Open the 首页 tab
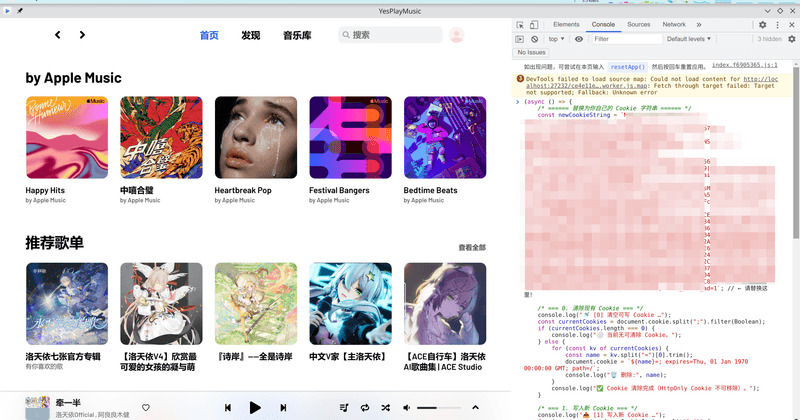800x420 pixels. tap(209, 35)
